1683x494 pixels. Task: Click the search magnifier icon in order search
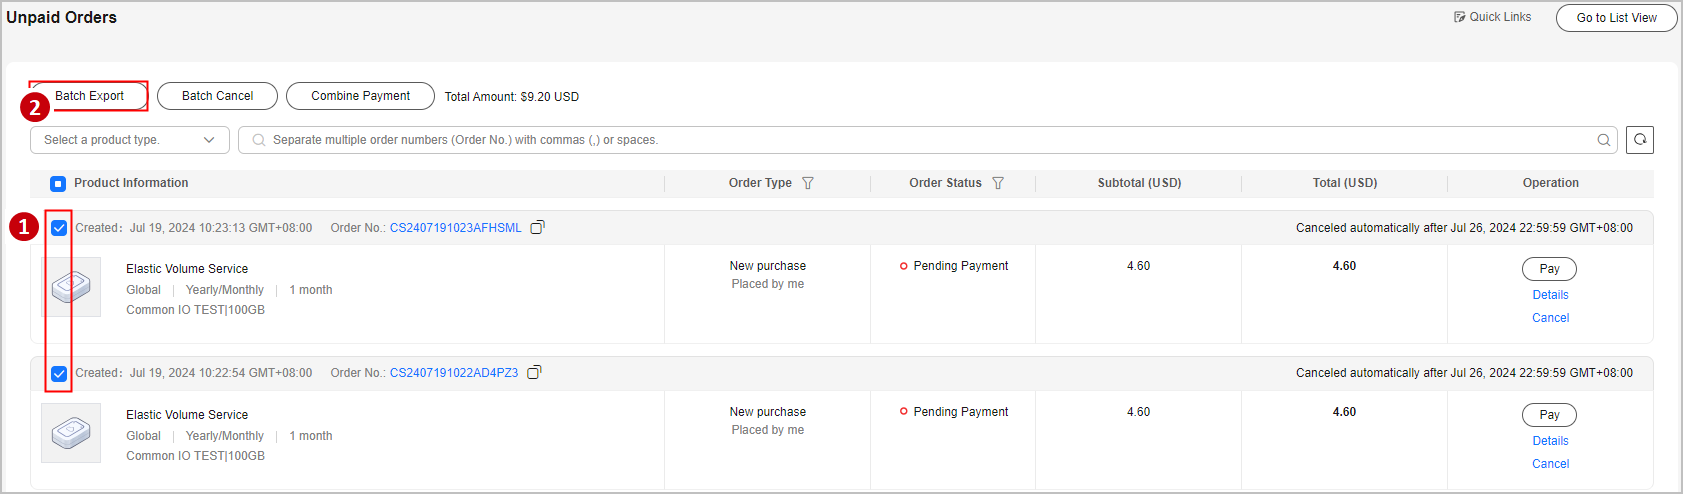(1604, 140)
